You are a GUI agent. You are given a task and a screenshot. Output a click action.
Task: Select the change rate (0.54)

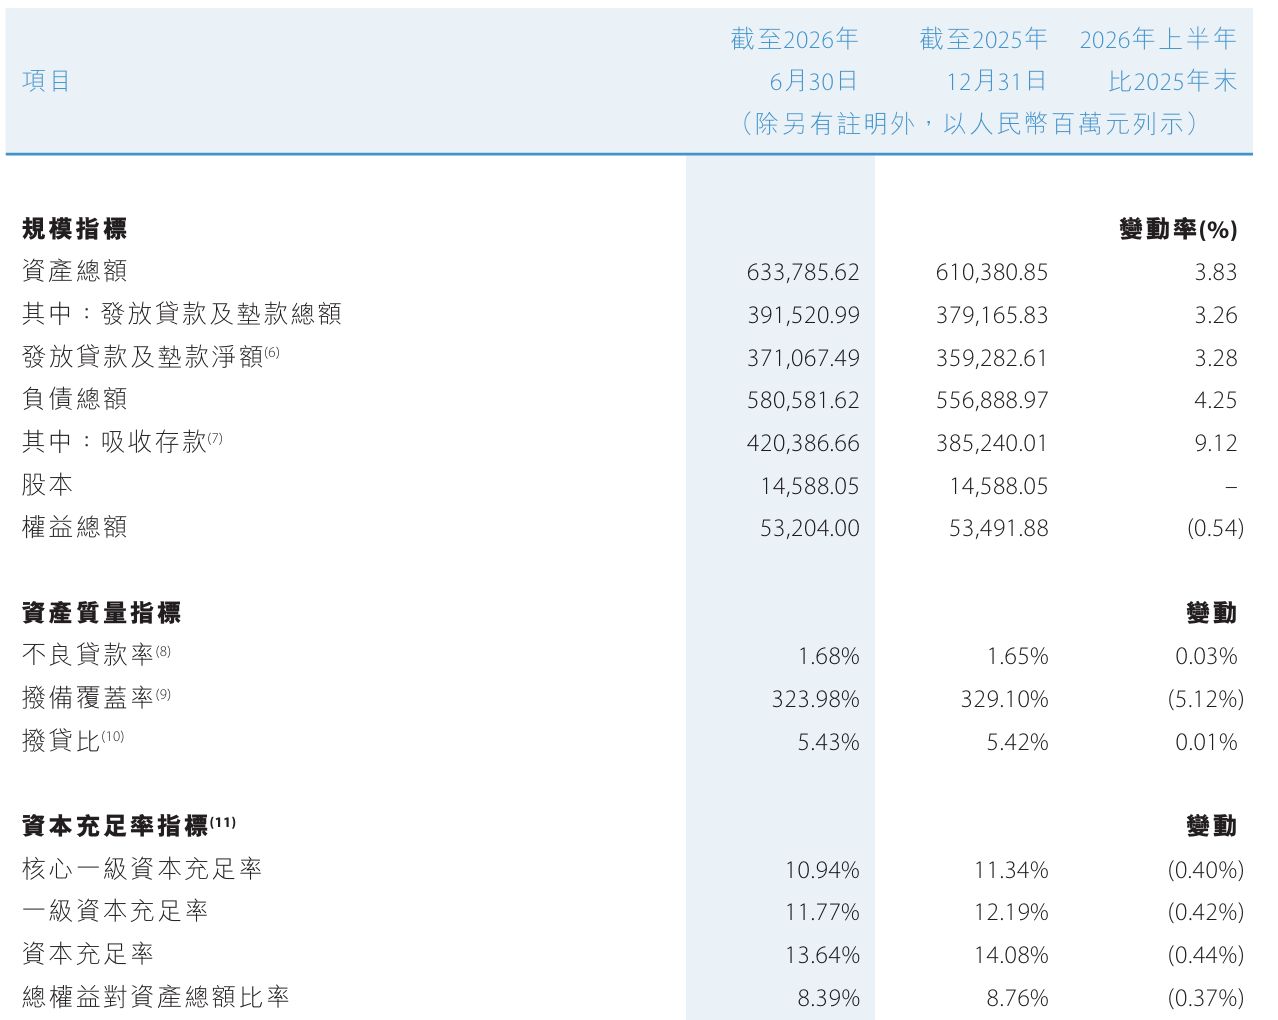coord(1215,528)
